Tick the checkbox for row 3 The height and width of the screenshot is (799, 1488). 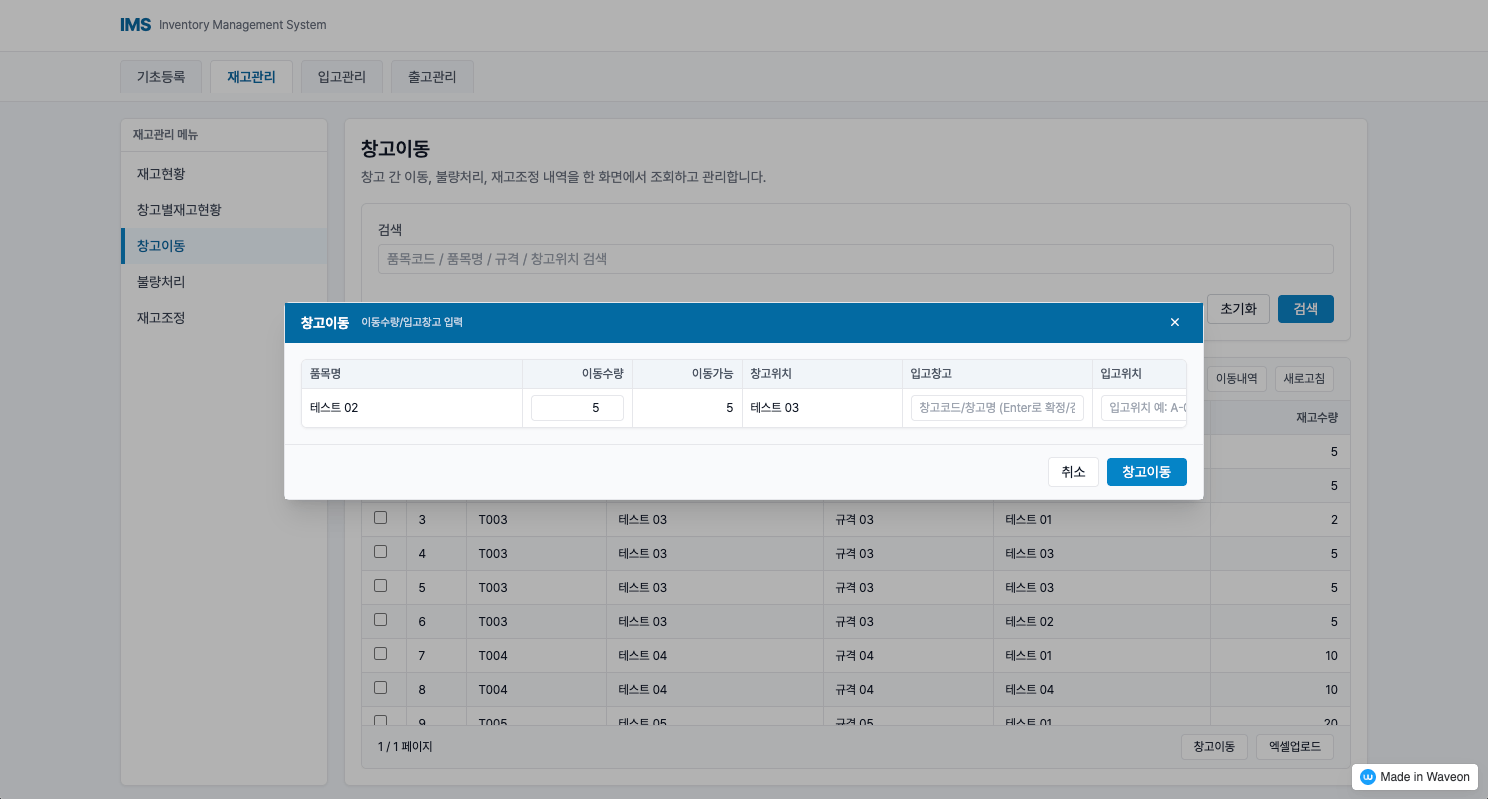(380, 518)
